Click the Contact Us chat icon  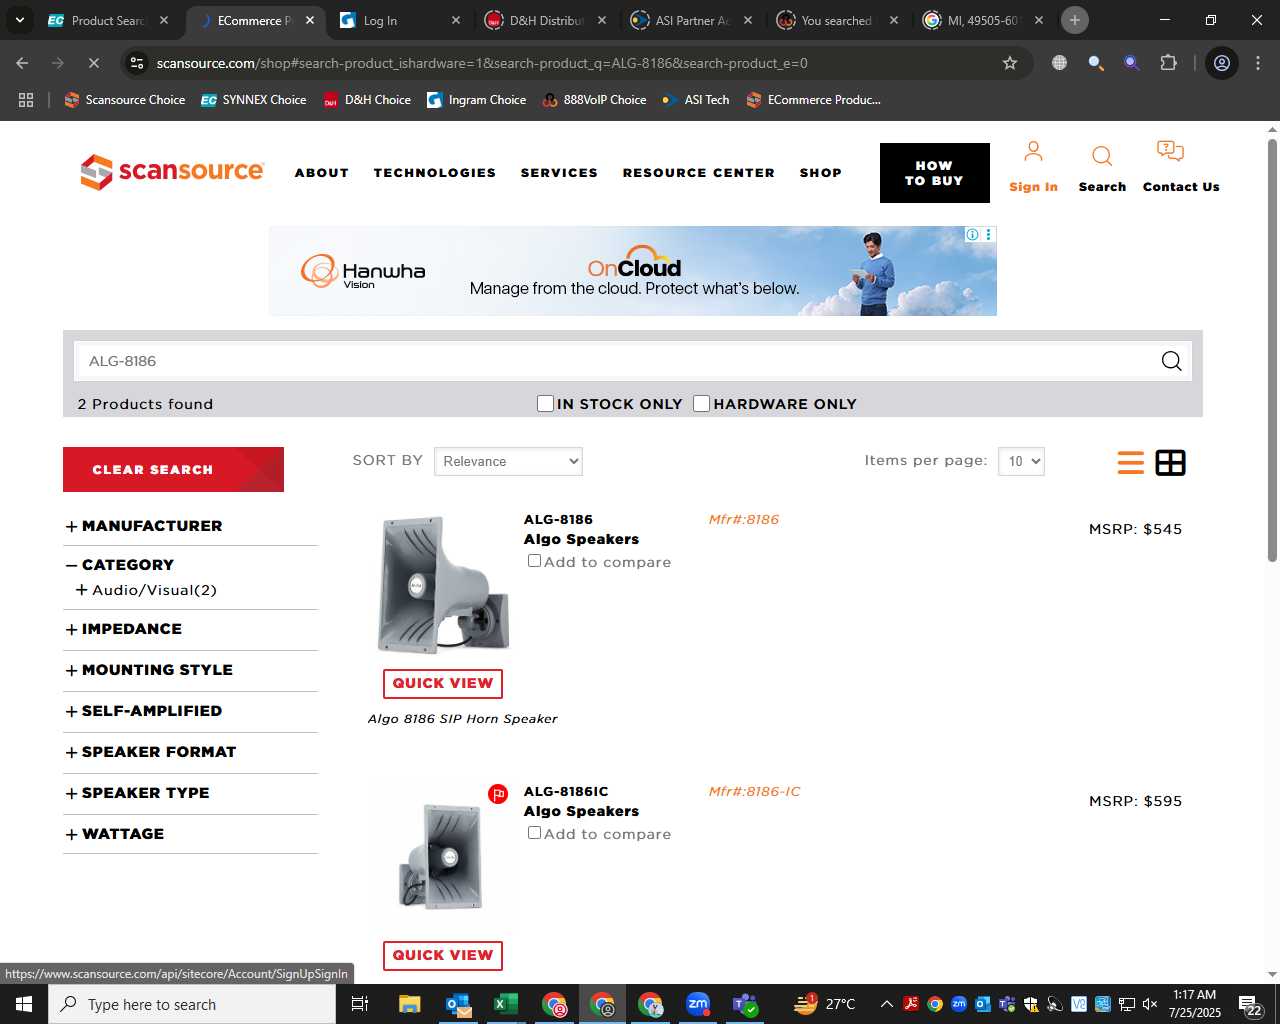click(x=1170, y=151)
